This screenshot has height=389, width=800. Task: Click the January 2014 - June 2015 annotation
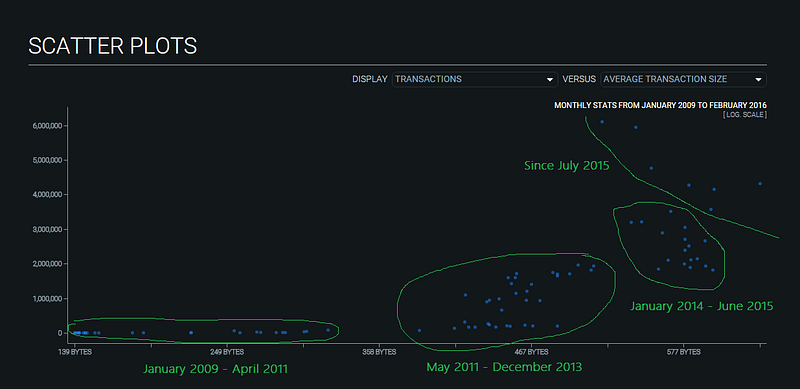[702, 306]
